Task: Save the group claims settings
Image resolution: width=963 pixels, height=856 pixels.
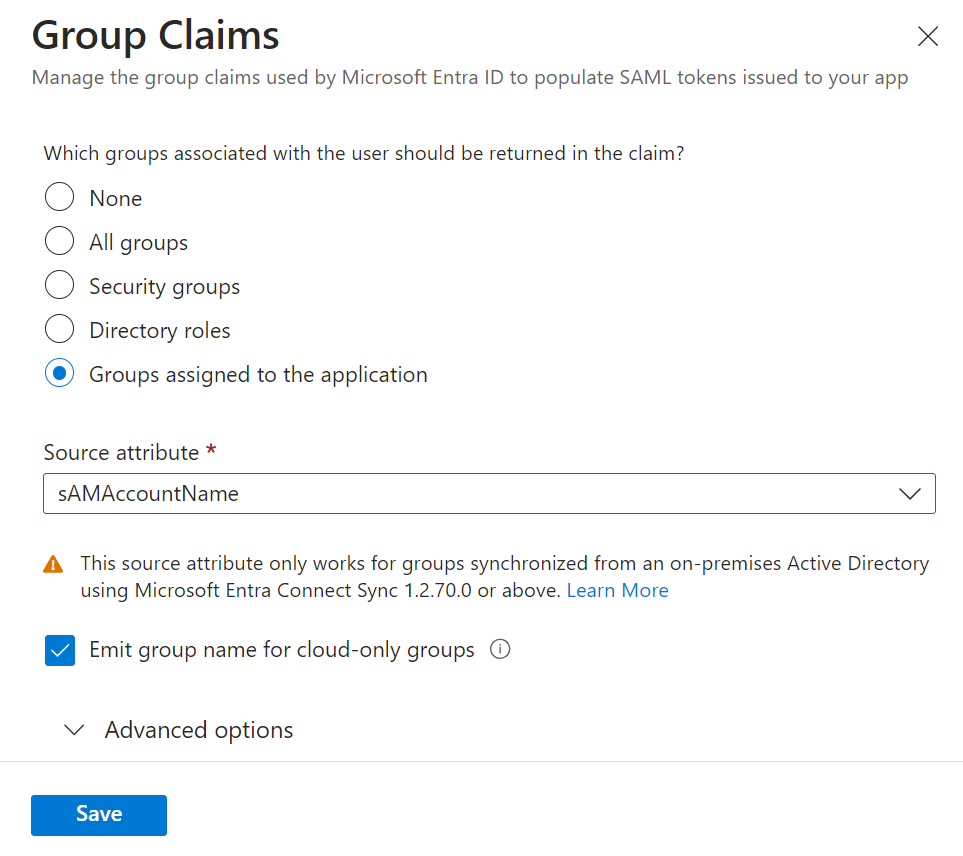Action: [x=99, y=814]
